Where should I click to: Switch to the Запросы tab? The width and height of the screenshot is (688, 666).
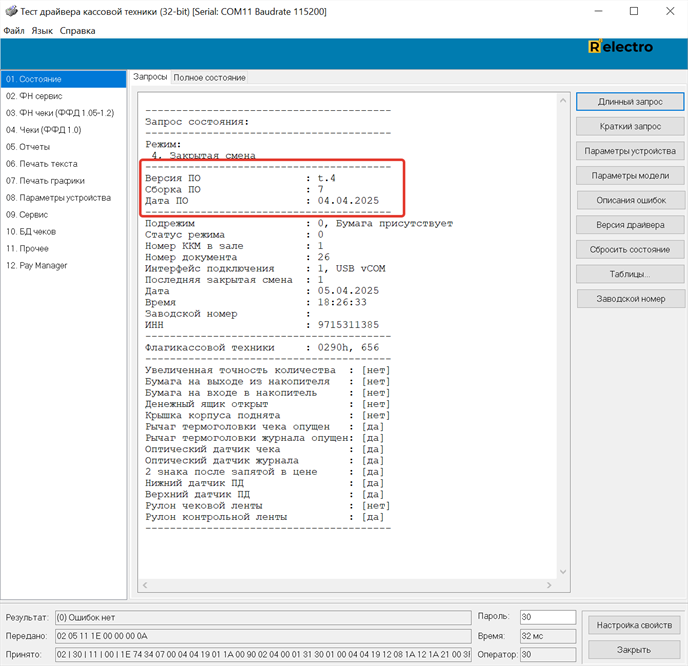(150, 77)
